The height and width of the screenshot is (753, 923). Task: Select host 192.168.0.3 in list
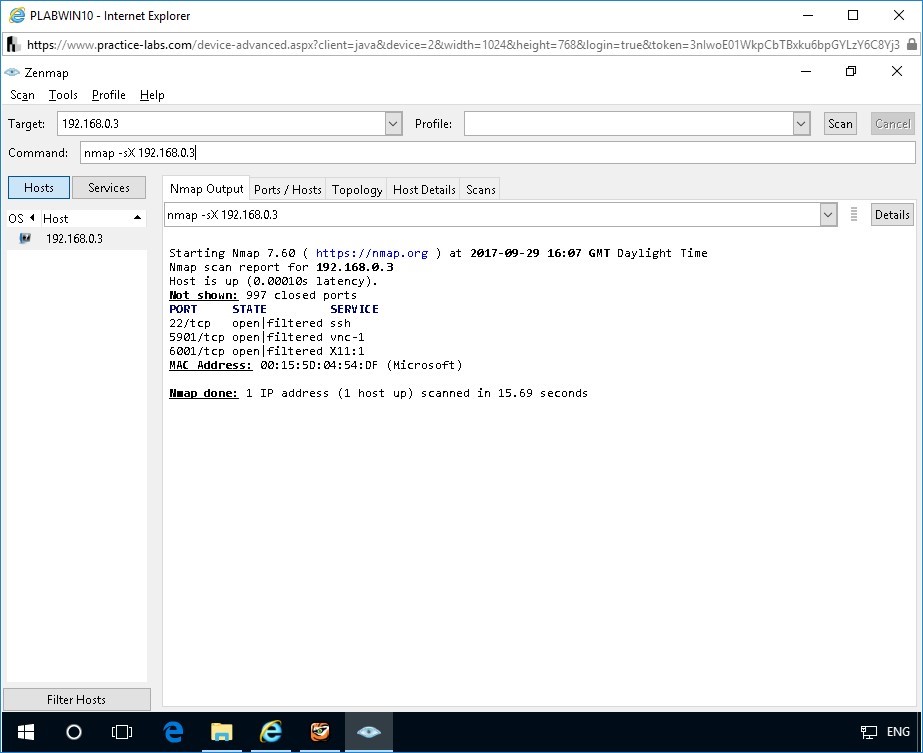[x=77, y=238]
